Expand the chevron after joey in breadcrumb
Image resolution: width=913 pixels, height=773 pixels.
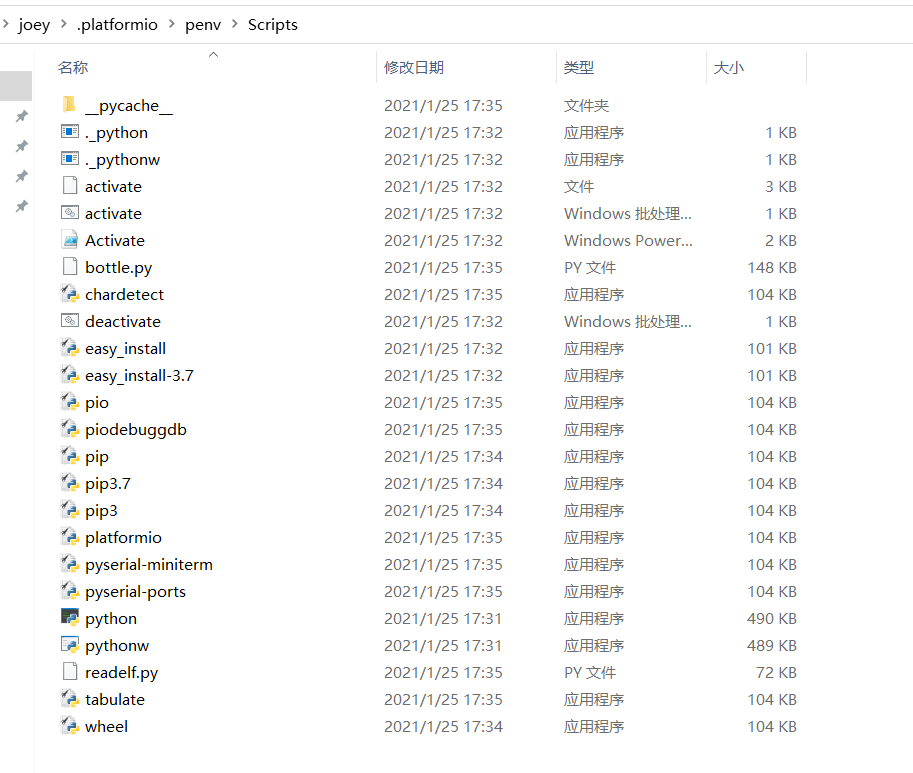click(63, 24)
